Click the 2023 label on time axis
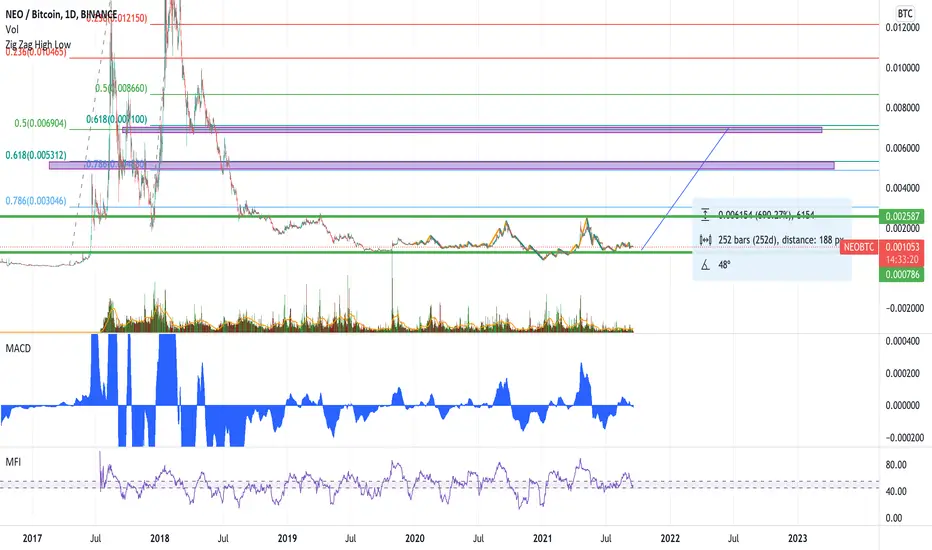Viewport: 932px width, 550px height. click(798, 538)
